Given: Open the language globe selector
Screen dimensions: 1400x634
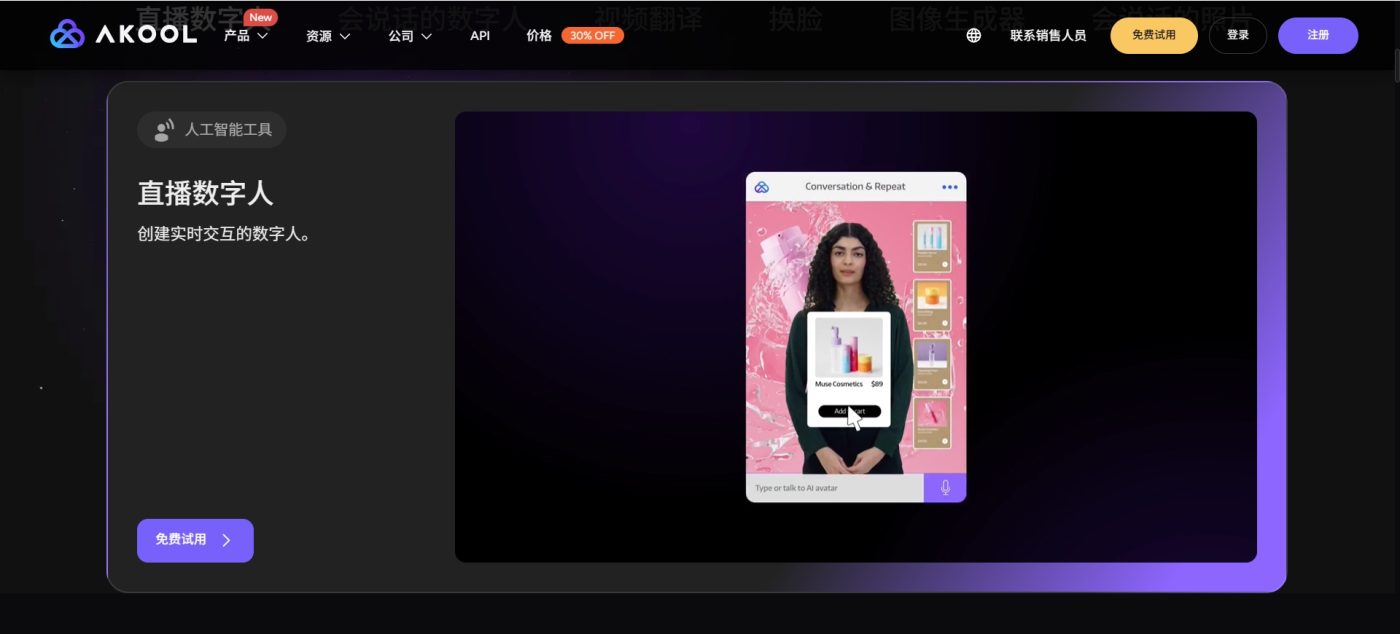Looking at the screenshot, I should 973,36.
